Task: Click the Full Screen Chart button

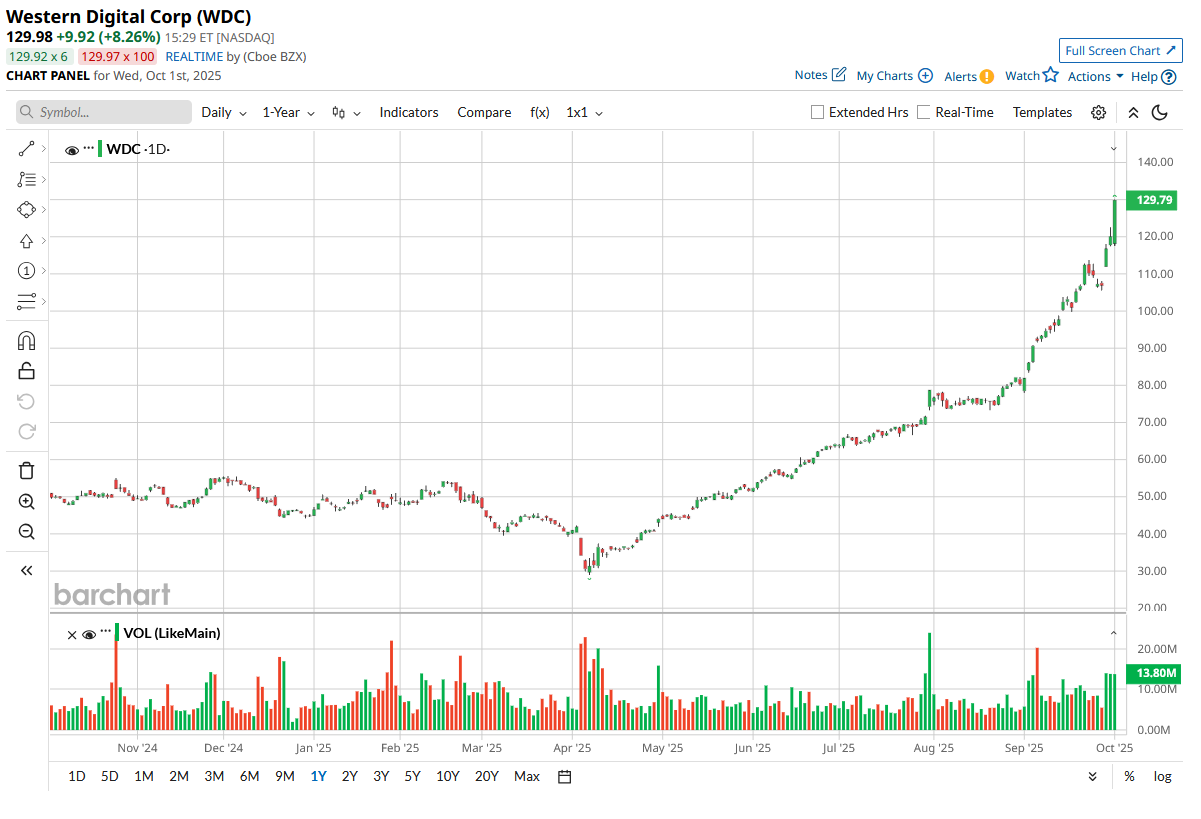Action: [x=1120, y=51]
